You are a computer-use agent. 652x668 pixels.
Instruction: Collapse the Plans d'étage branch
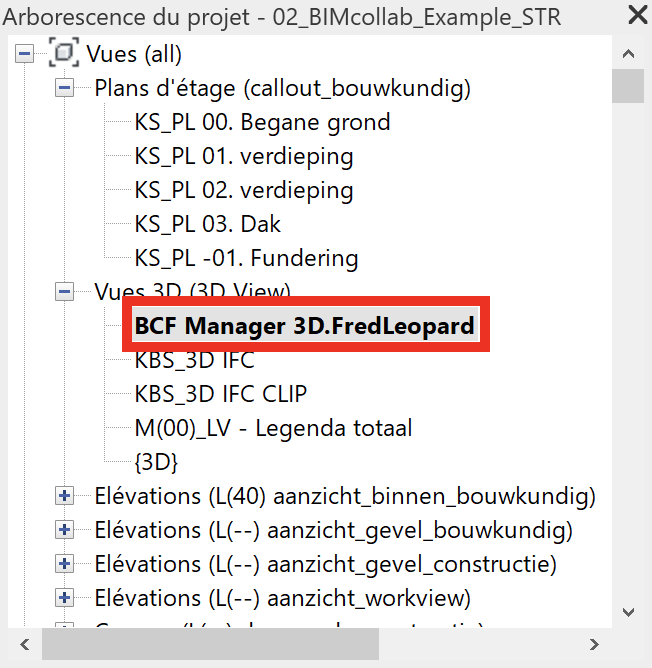[64, 88]
